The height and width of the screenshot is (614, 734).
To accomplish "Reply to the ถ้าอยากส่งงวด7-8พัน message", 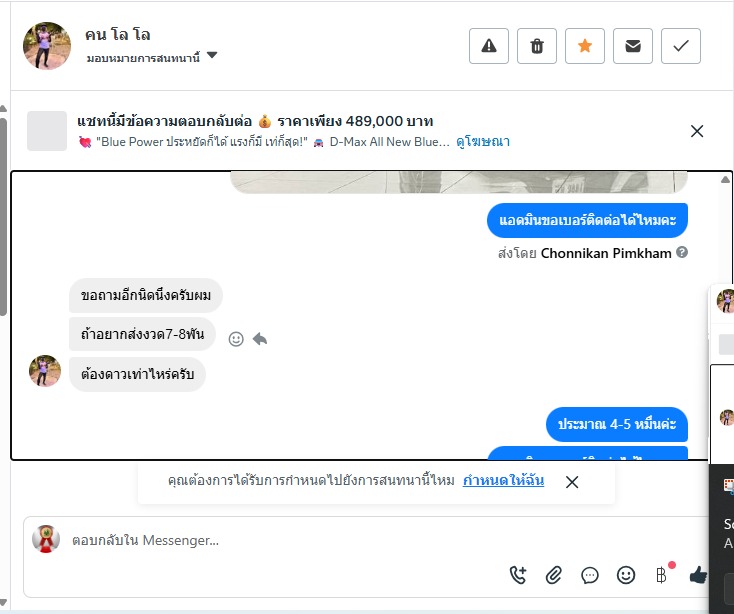I will [x=260, y=338].
